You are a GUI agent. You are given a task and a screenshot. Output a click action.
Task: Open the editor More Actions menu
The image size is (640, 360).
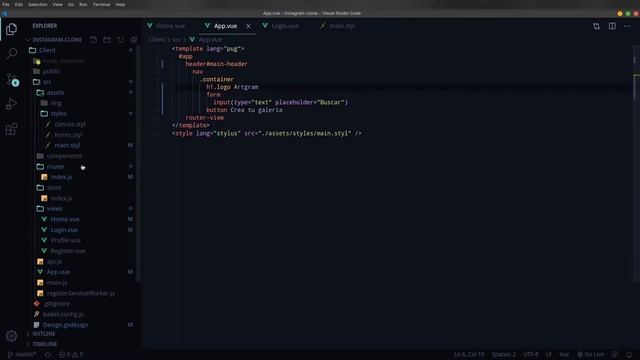627,26
